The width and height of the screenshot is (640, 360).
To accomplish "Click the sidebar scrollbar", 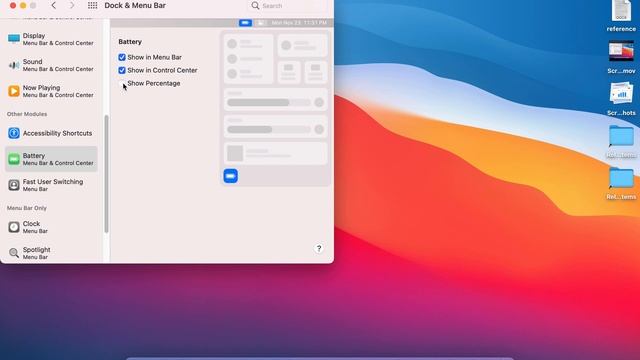I will click(107, 173).
